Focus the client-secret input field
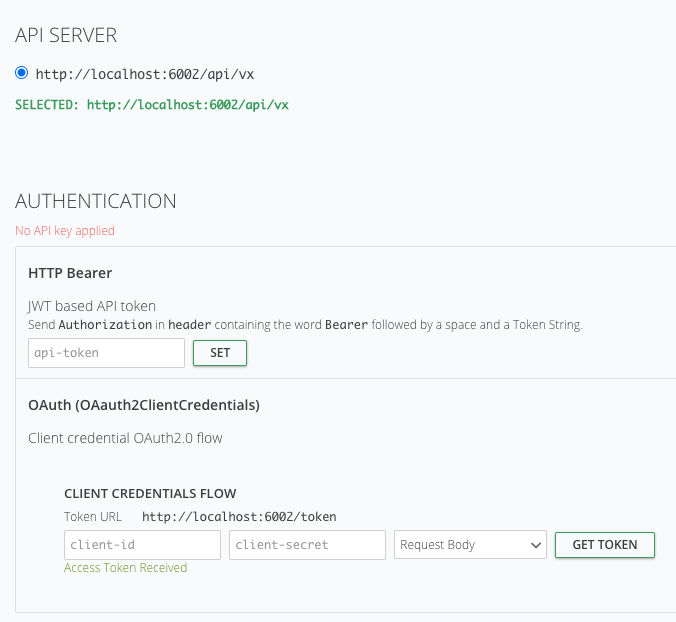This screenshot has height=622, width=676. (x=307, y=545)
